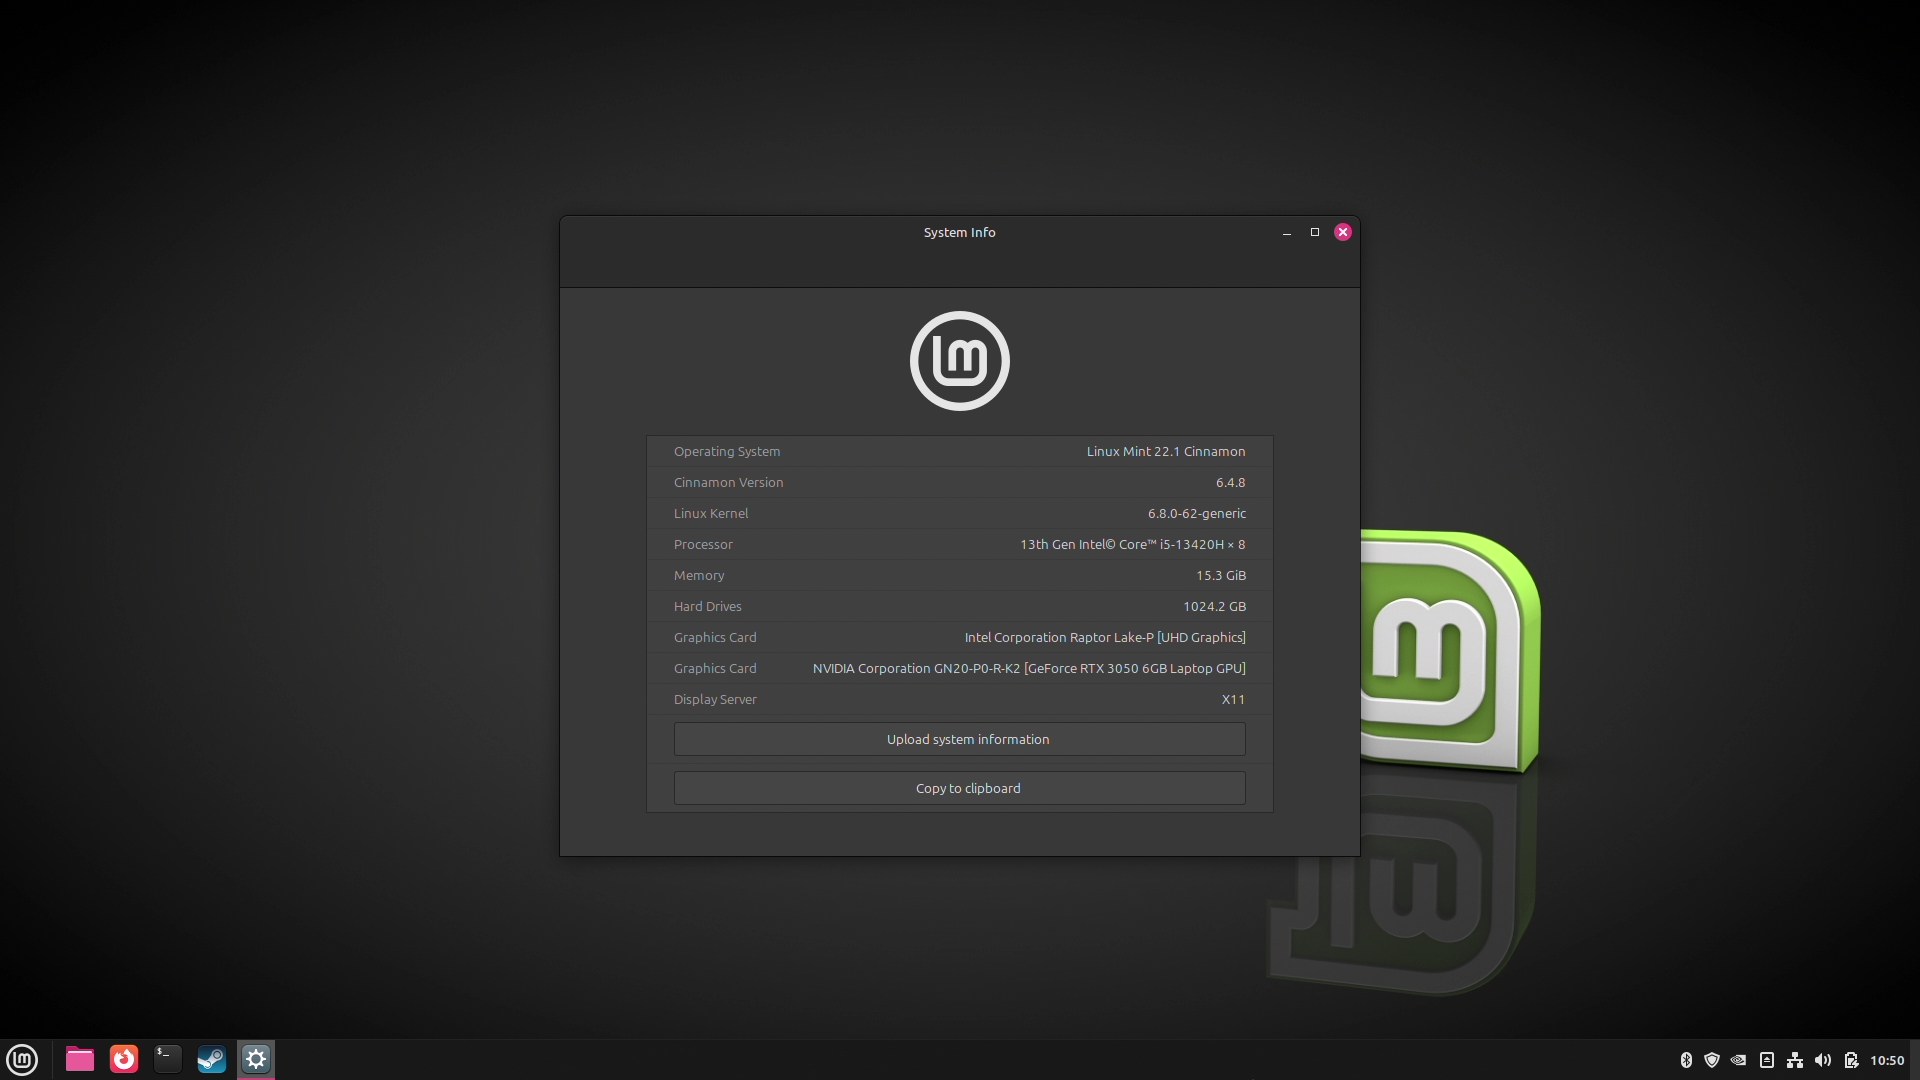The width and height of the screenshot is (1920, 1080).
Task: Open Firefox from the panel
Action: click(x=124, y=1059)
